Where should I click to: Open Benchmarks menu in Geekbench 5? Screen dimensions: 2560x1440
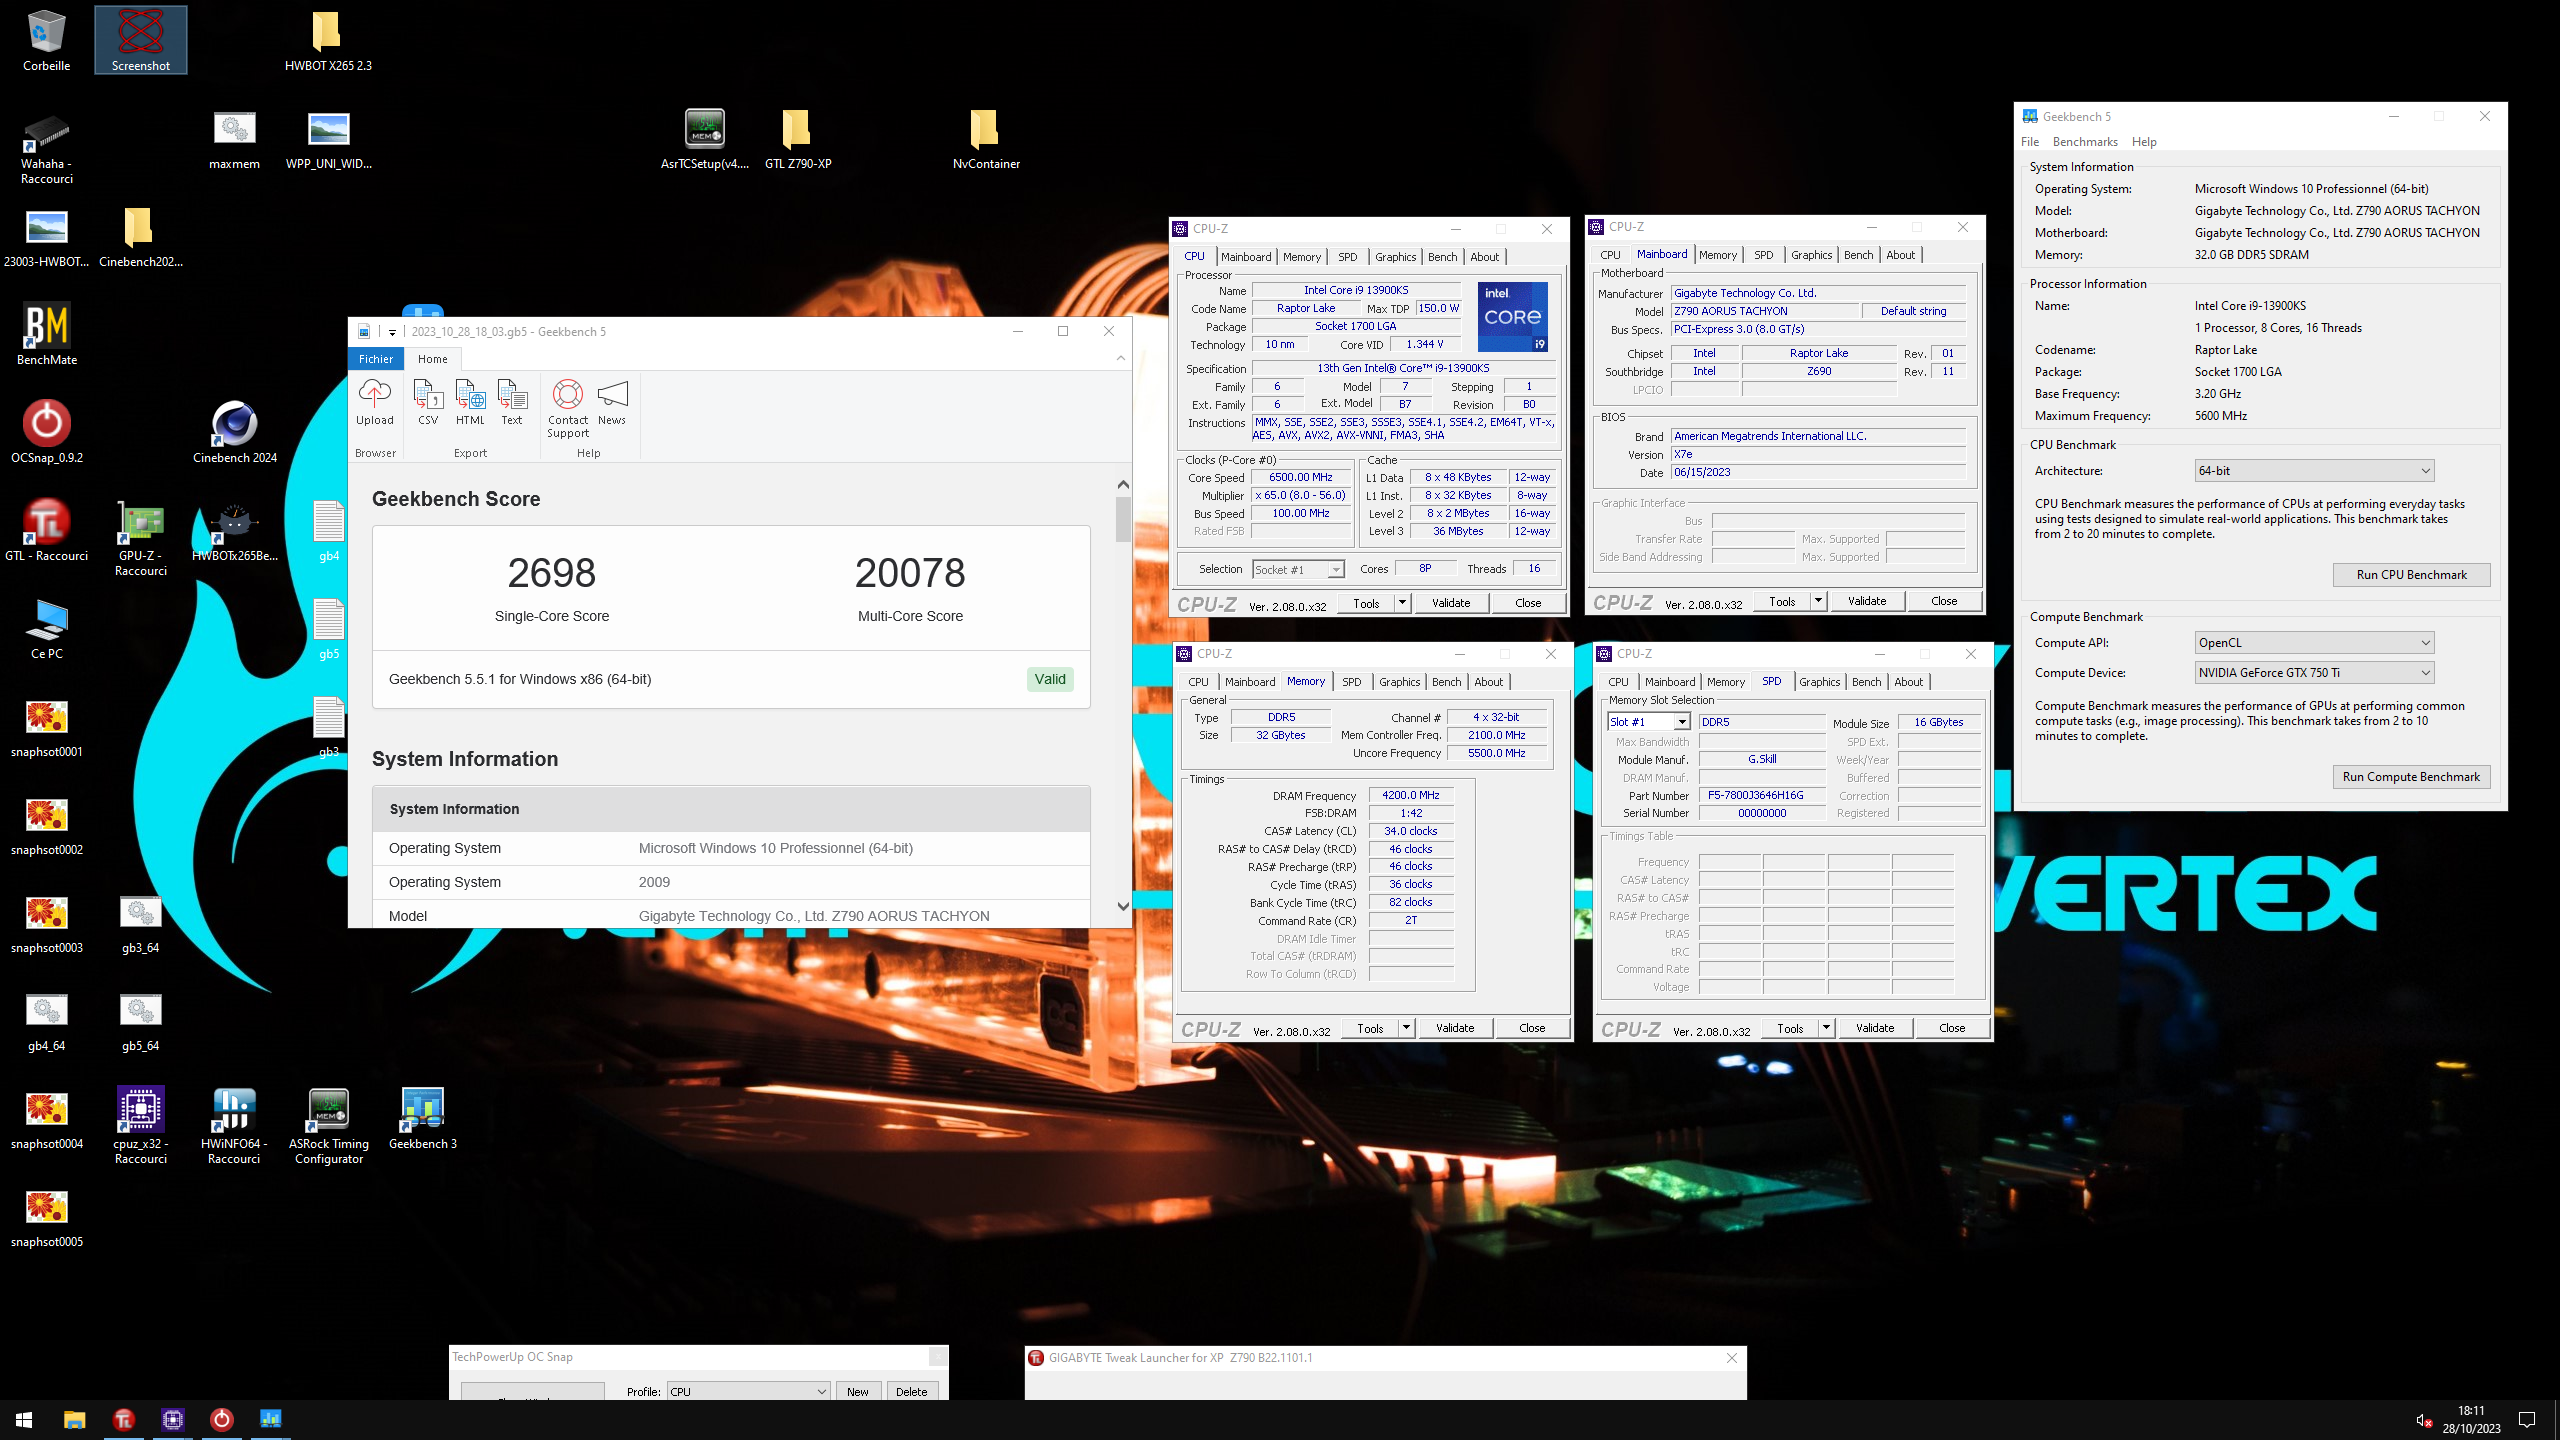2085,142
